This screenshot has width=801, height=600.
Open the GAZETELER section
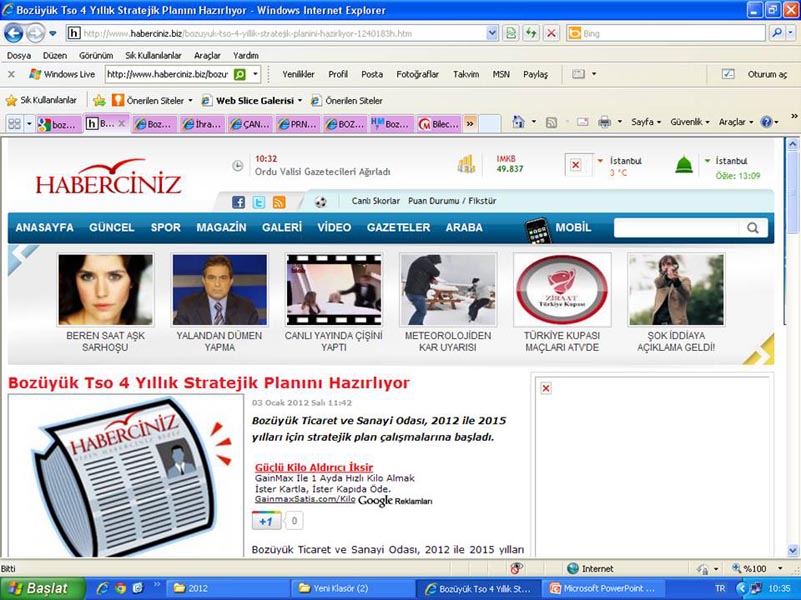pyautogui.click(x=398, y=228)
